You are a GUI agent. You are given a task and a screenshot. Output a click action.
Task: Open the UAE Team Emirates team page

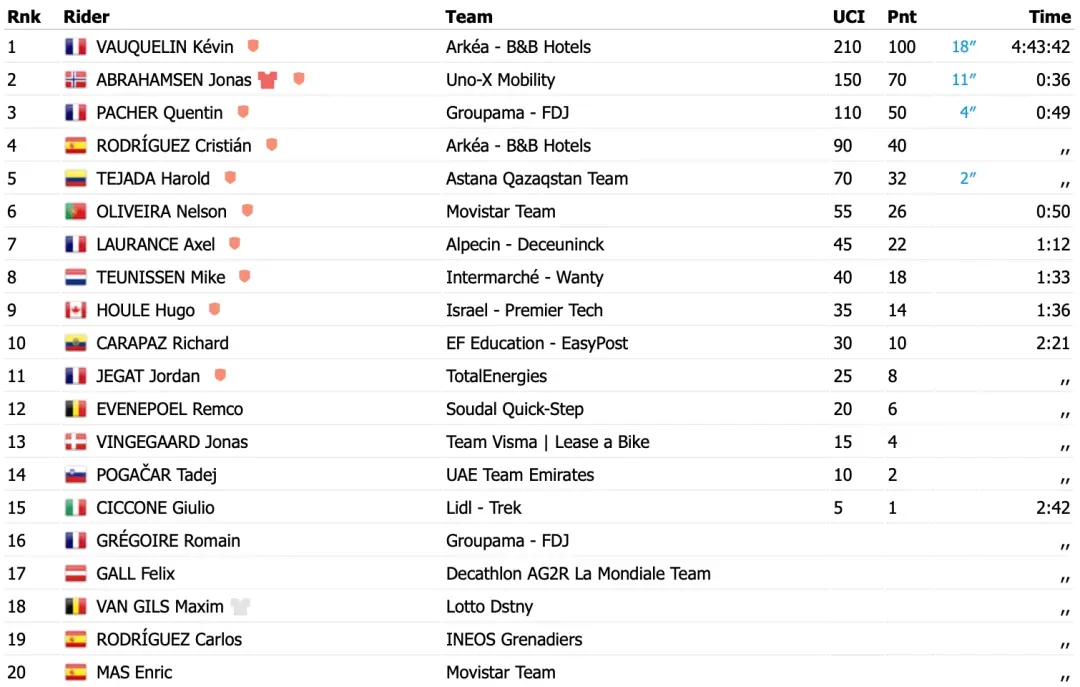tap(520, 475)
